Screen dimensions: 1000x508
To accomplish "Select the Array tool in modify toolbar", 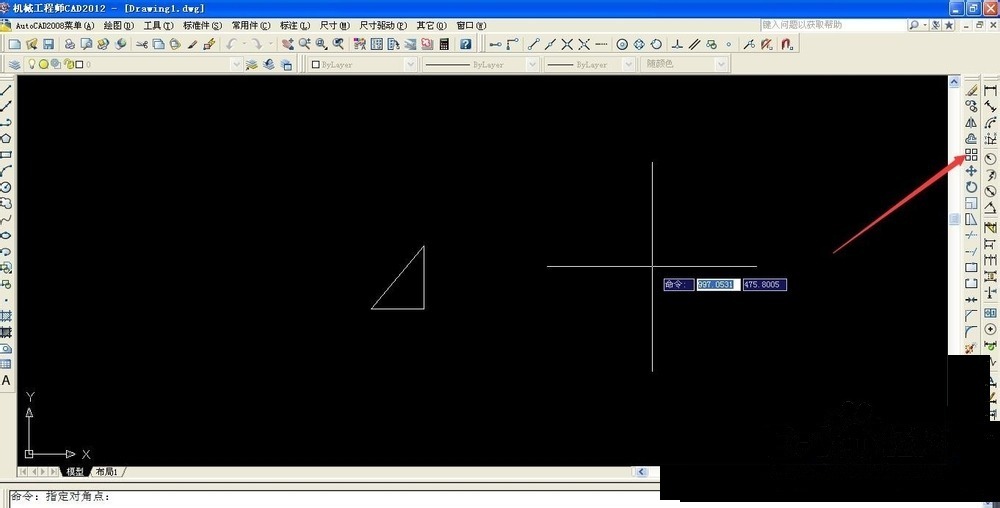I will pyautogui.click(x=971, y=155).
